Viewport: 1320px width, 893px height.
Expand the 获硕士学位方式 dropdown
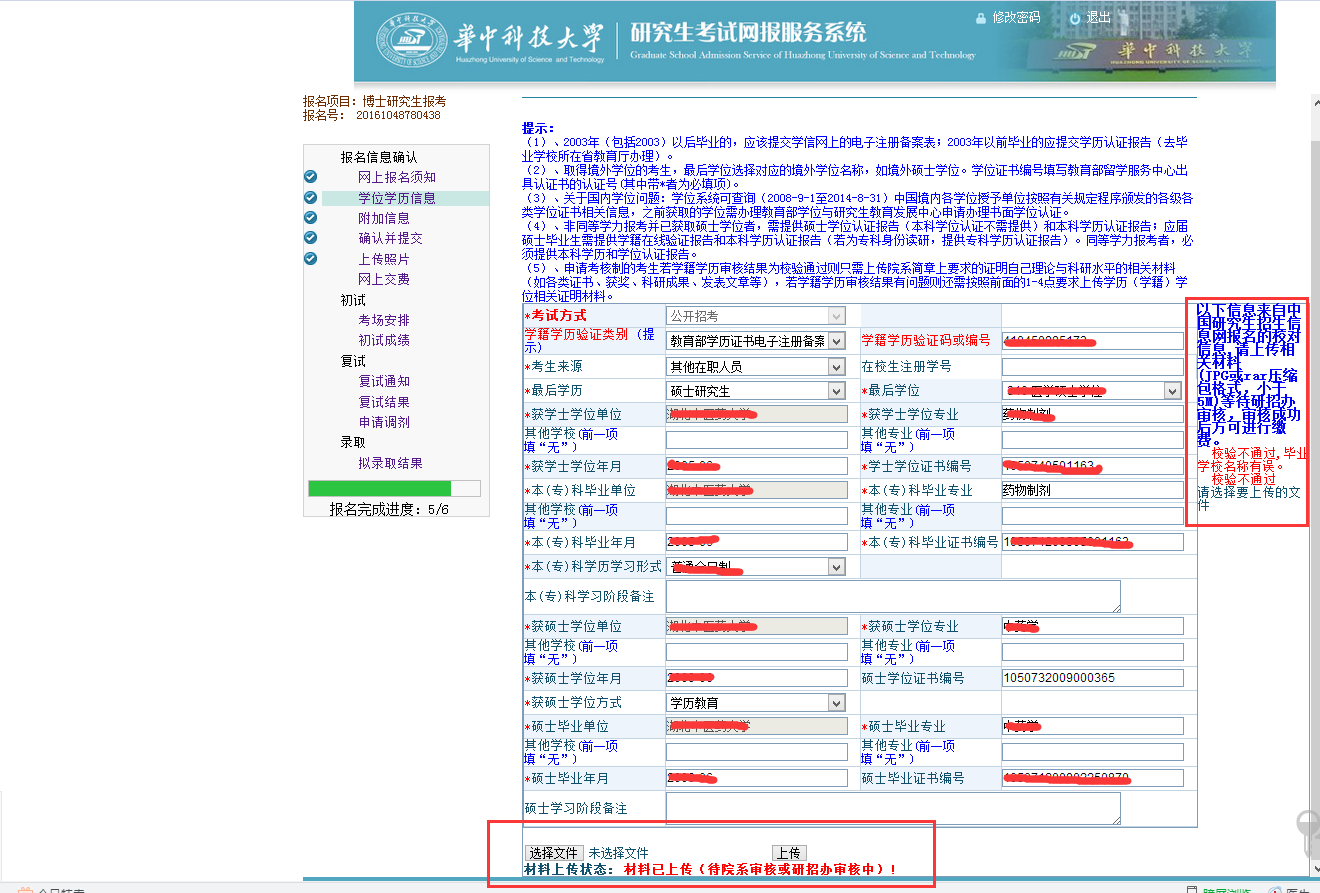tap(756, 703)
